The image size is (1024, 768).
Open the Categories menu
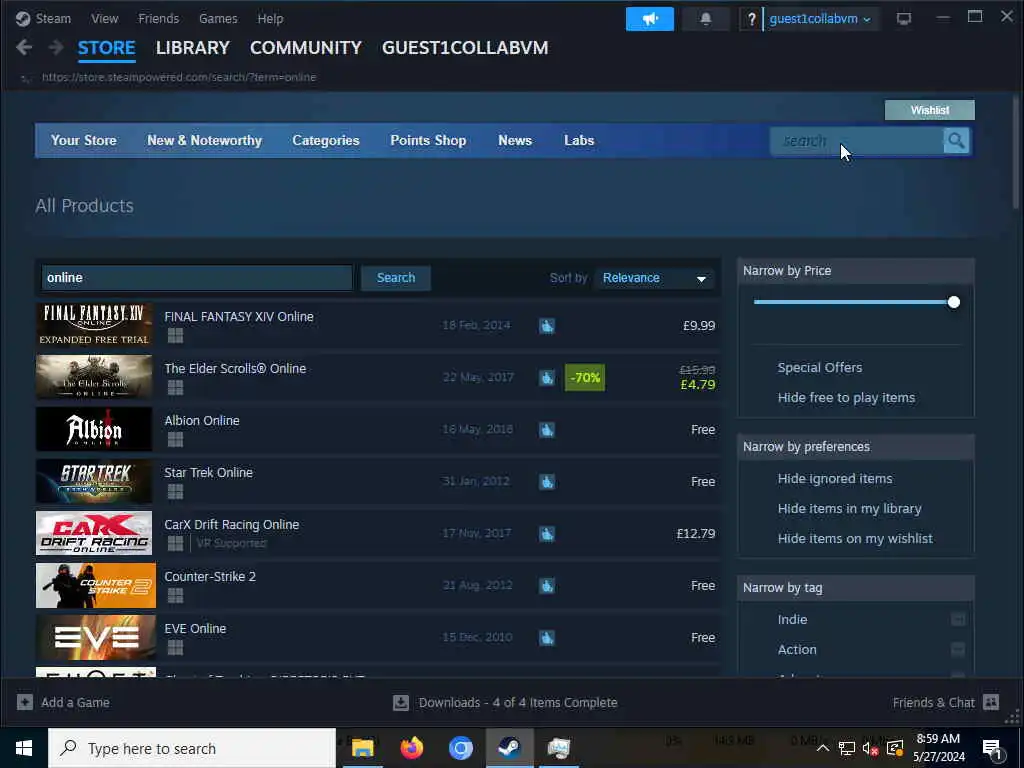point(326,140)
